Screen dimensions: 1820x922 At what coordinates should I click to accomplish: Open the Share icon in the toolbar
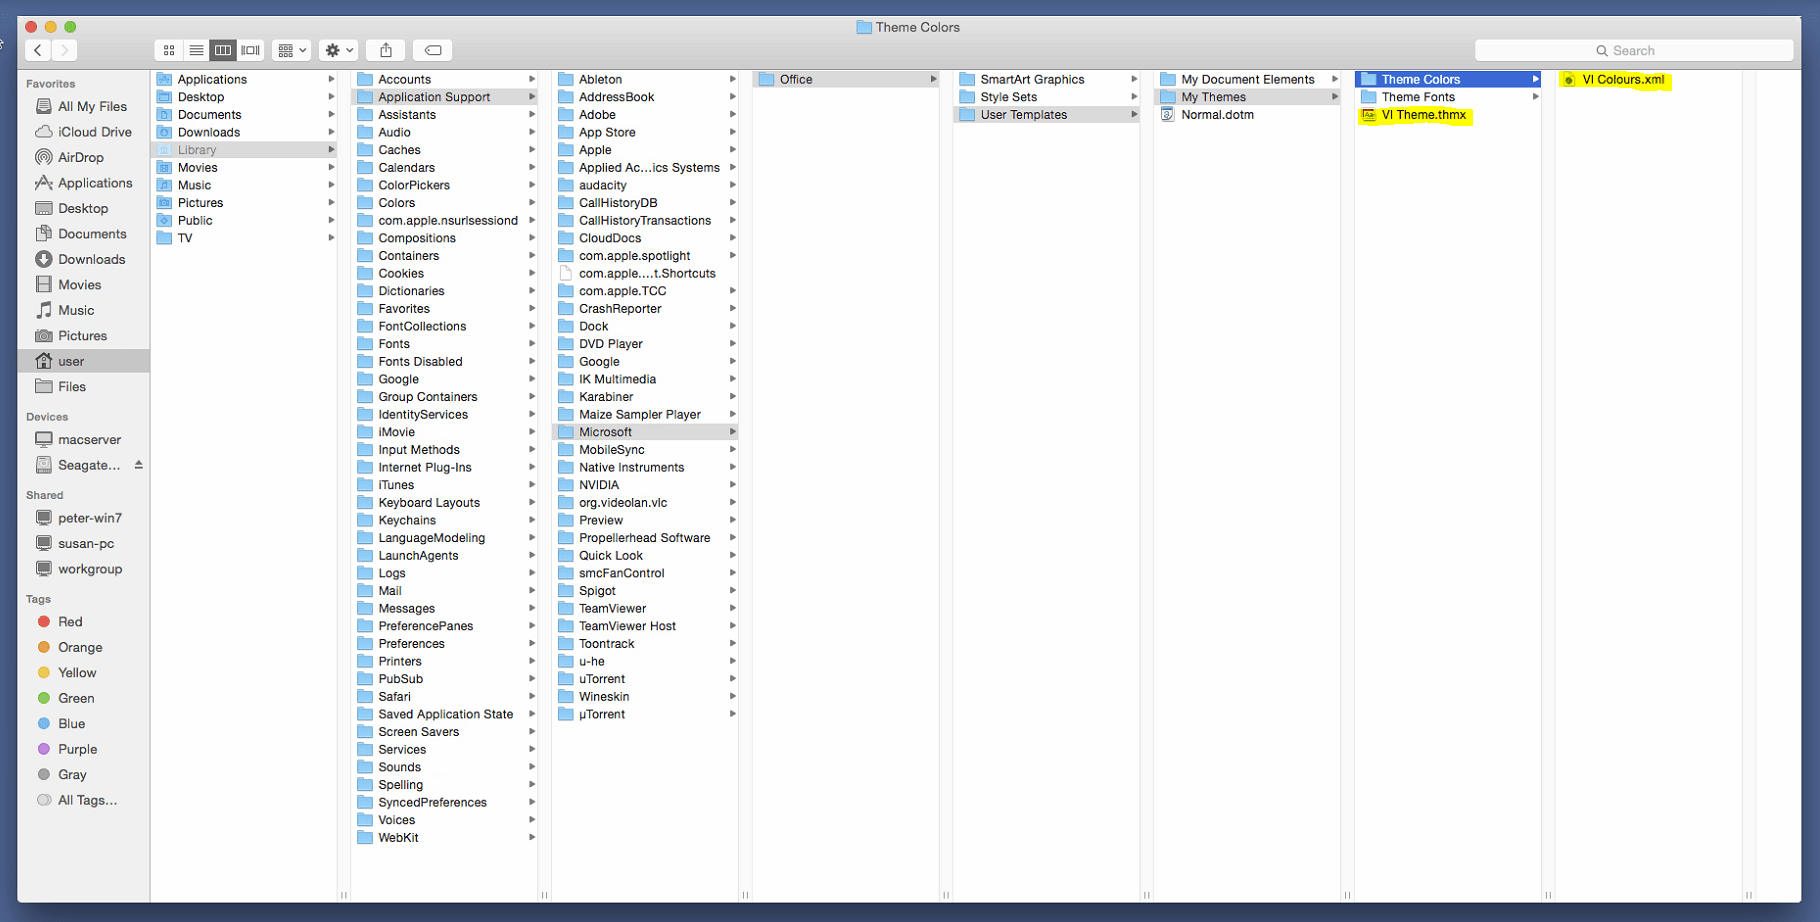[x=385, y=49]
